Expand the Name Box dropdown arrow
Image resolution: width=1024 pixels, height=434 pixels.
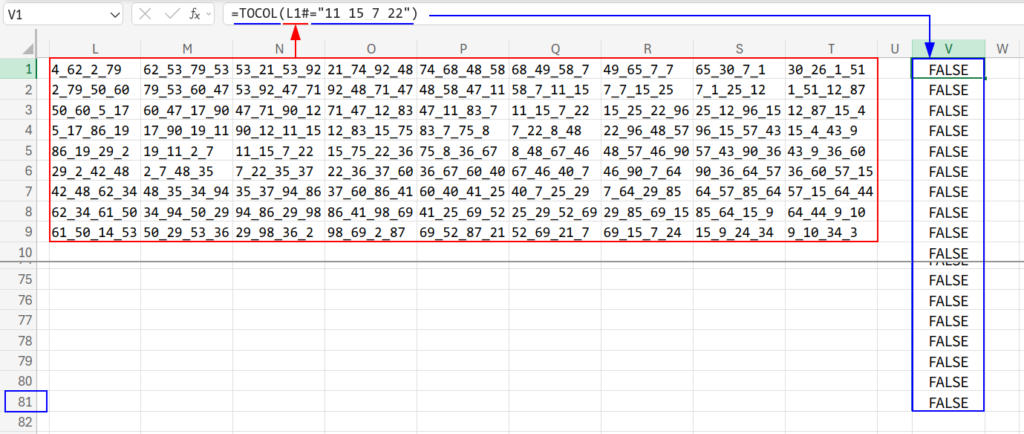click(x=113, y=14)
